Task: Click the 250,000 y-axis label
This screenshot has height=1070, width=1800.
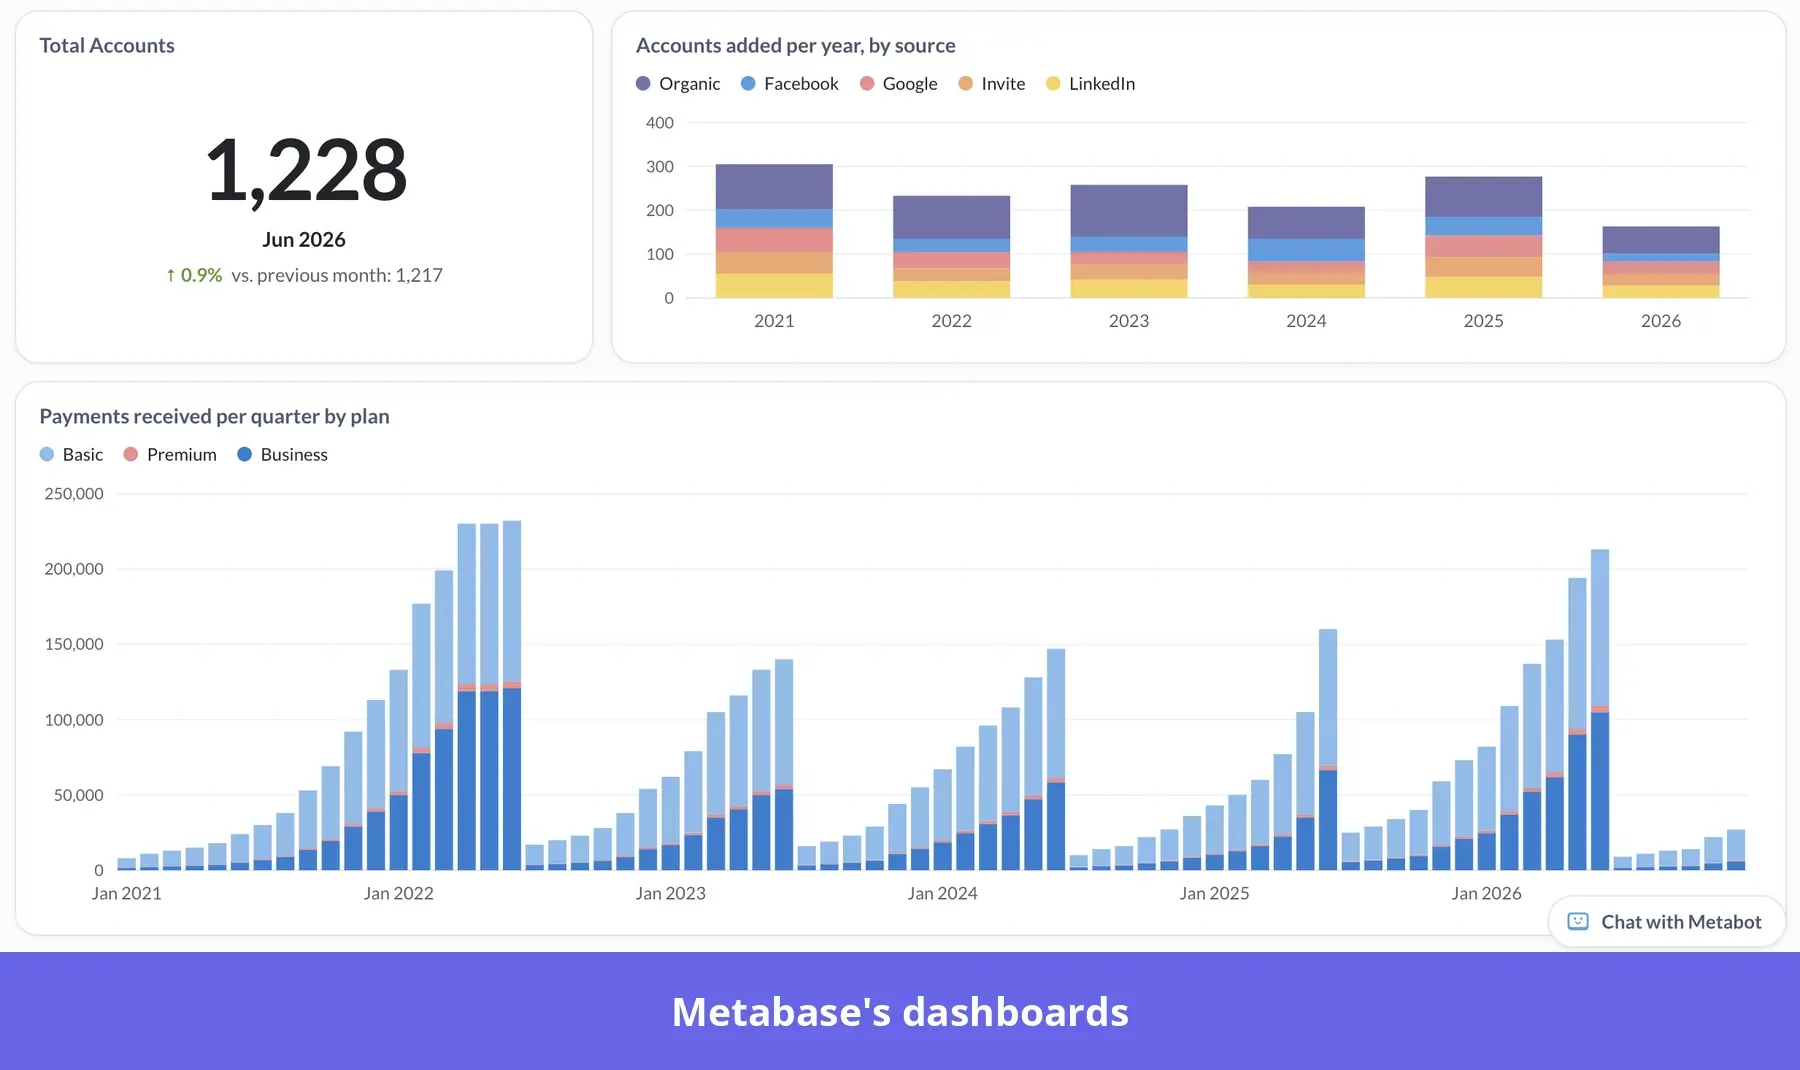Action: pyautogui.click(x=74, y=494)
